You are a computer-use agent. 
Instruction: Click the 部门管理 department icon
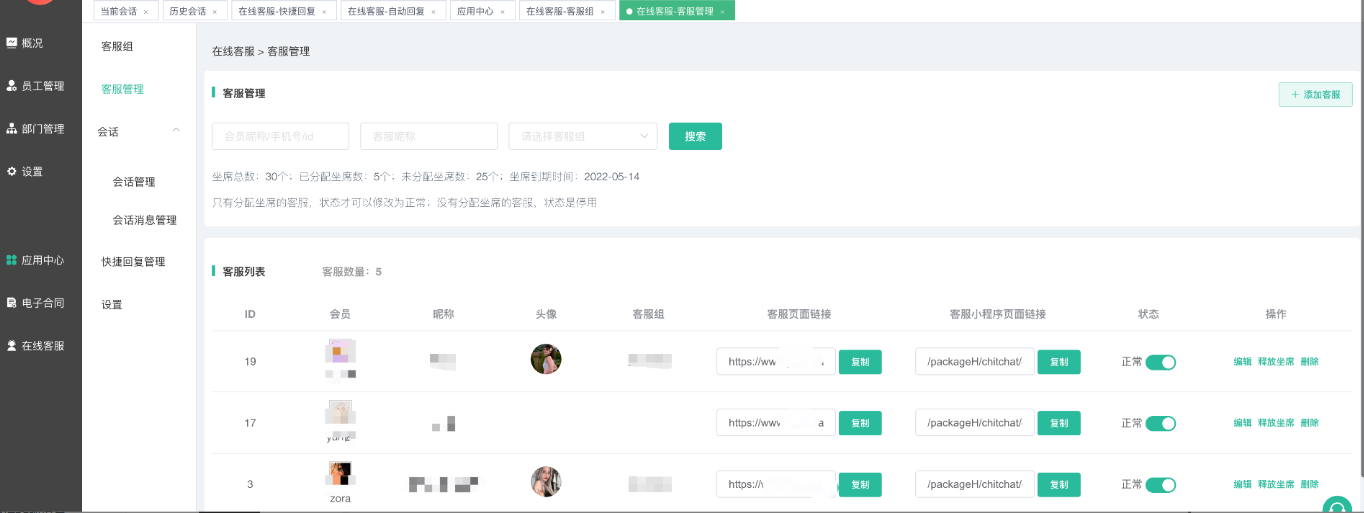pos(12,129)
